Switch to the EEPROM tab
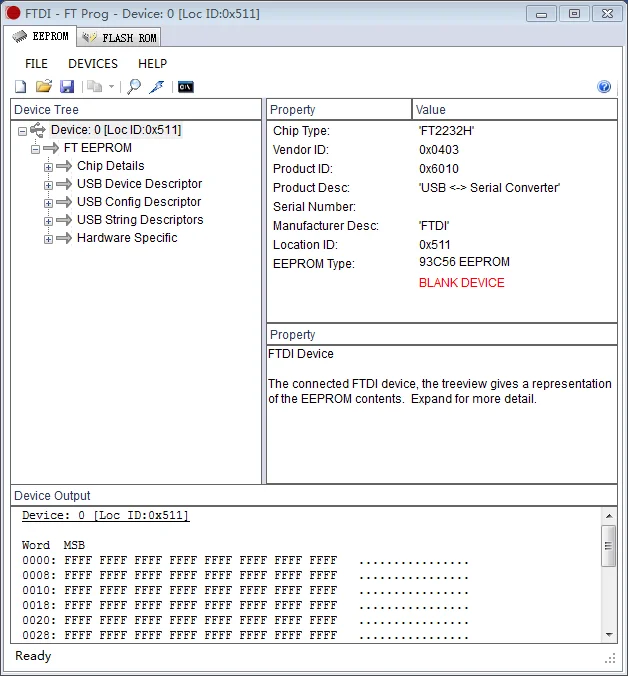 point(40,36)
